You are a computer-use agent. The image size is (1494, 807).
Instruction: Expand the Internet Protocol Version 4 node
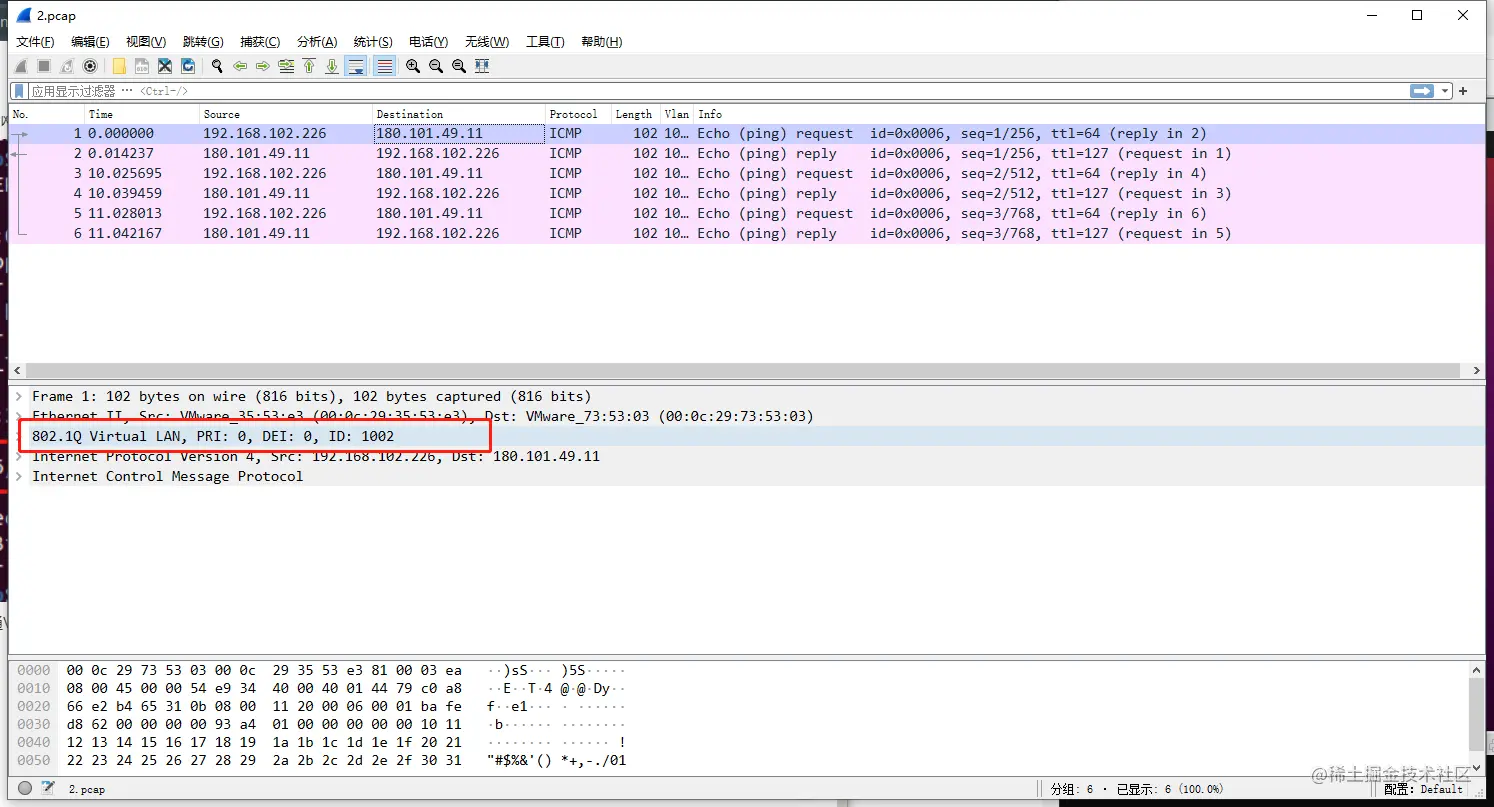[x=19, y=456]
